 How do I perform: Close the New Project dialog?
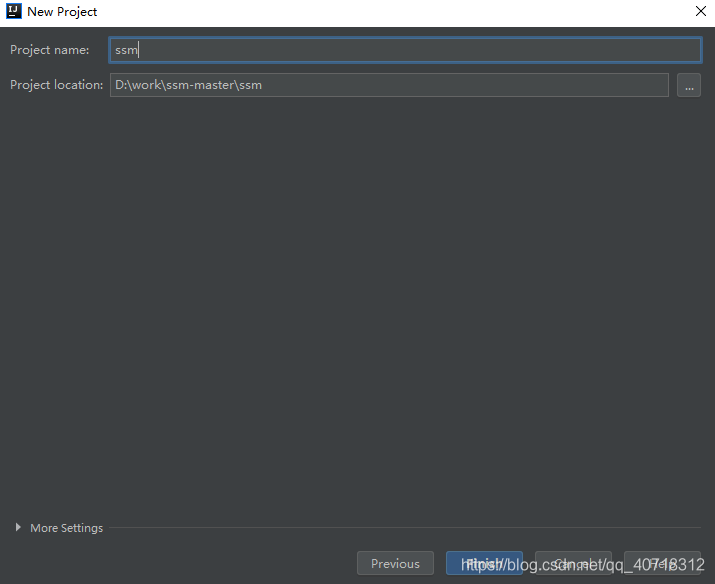(701, 11)
